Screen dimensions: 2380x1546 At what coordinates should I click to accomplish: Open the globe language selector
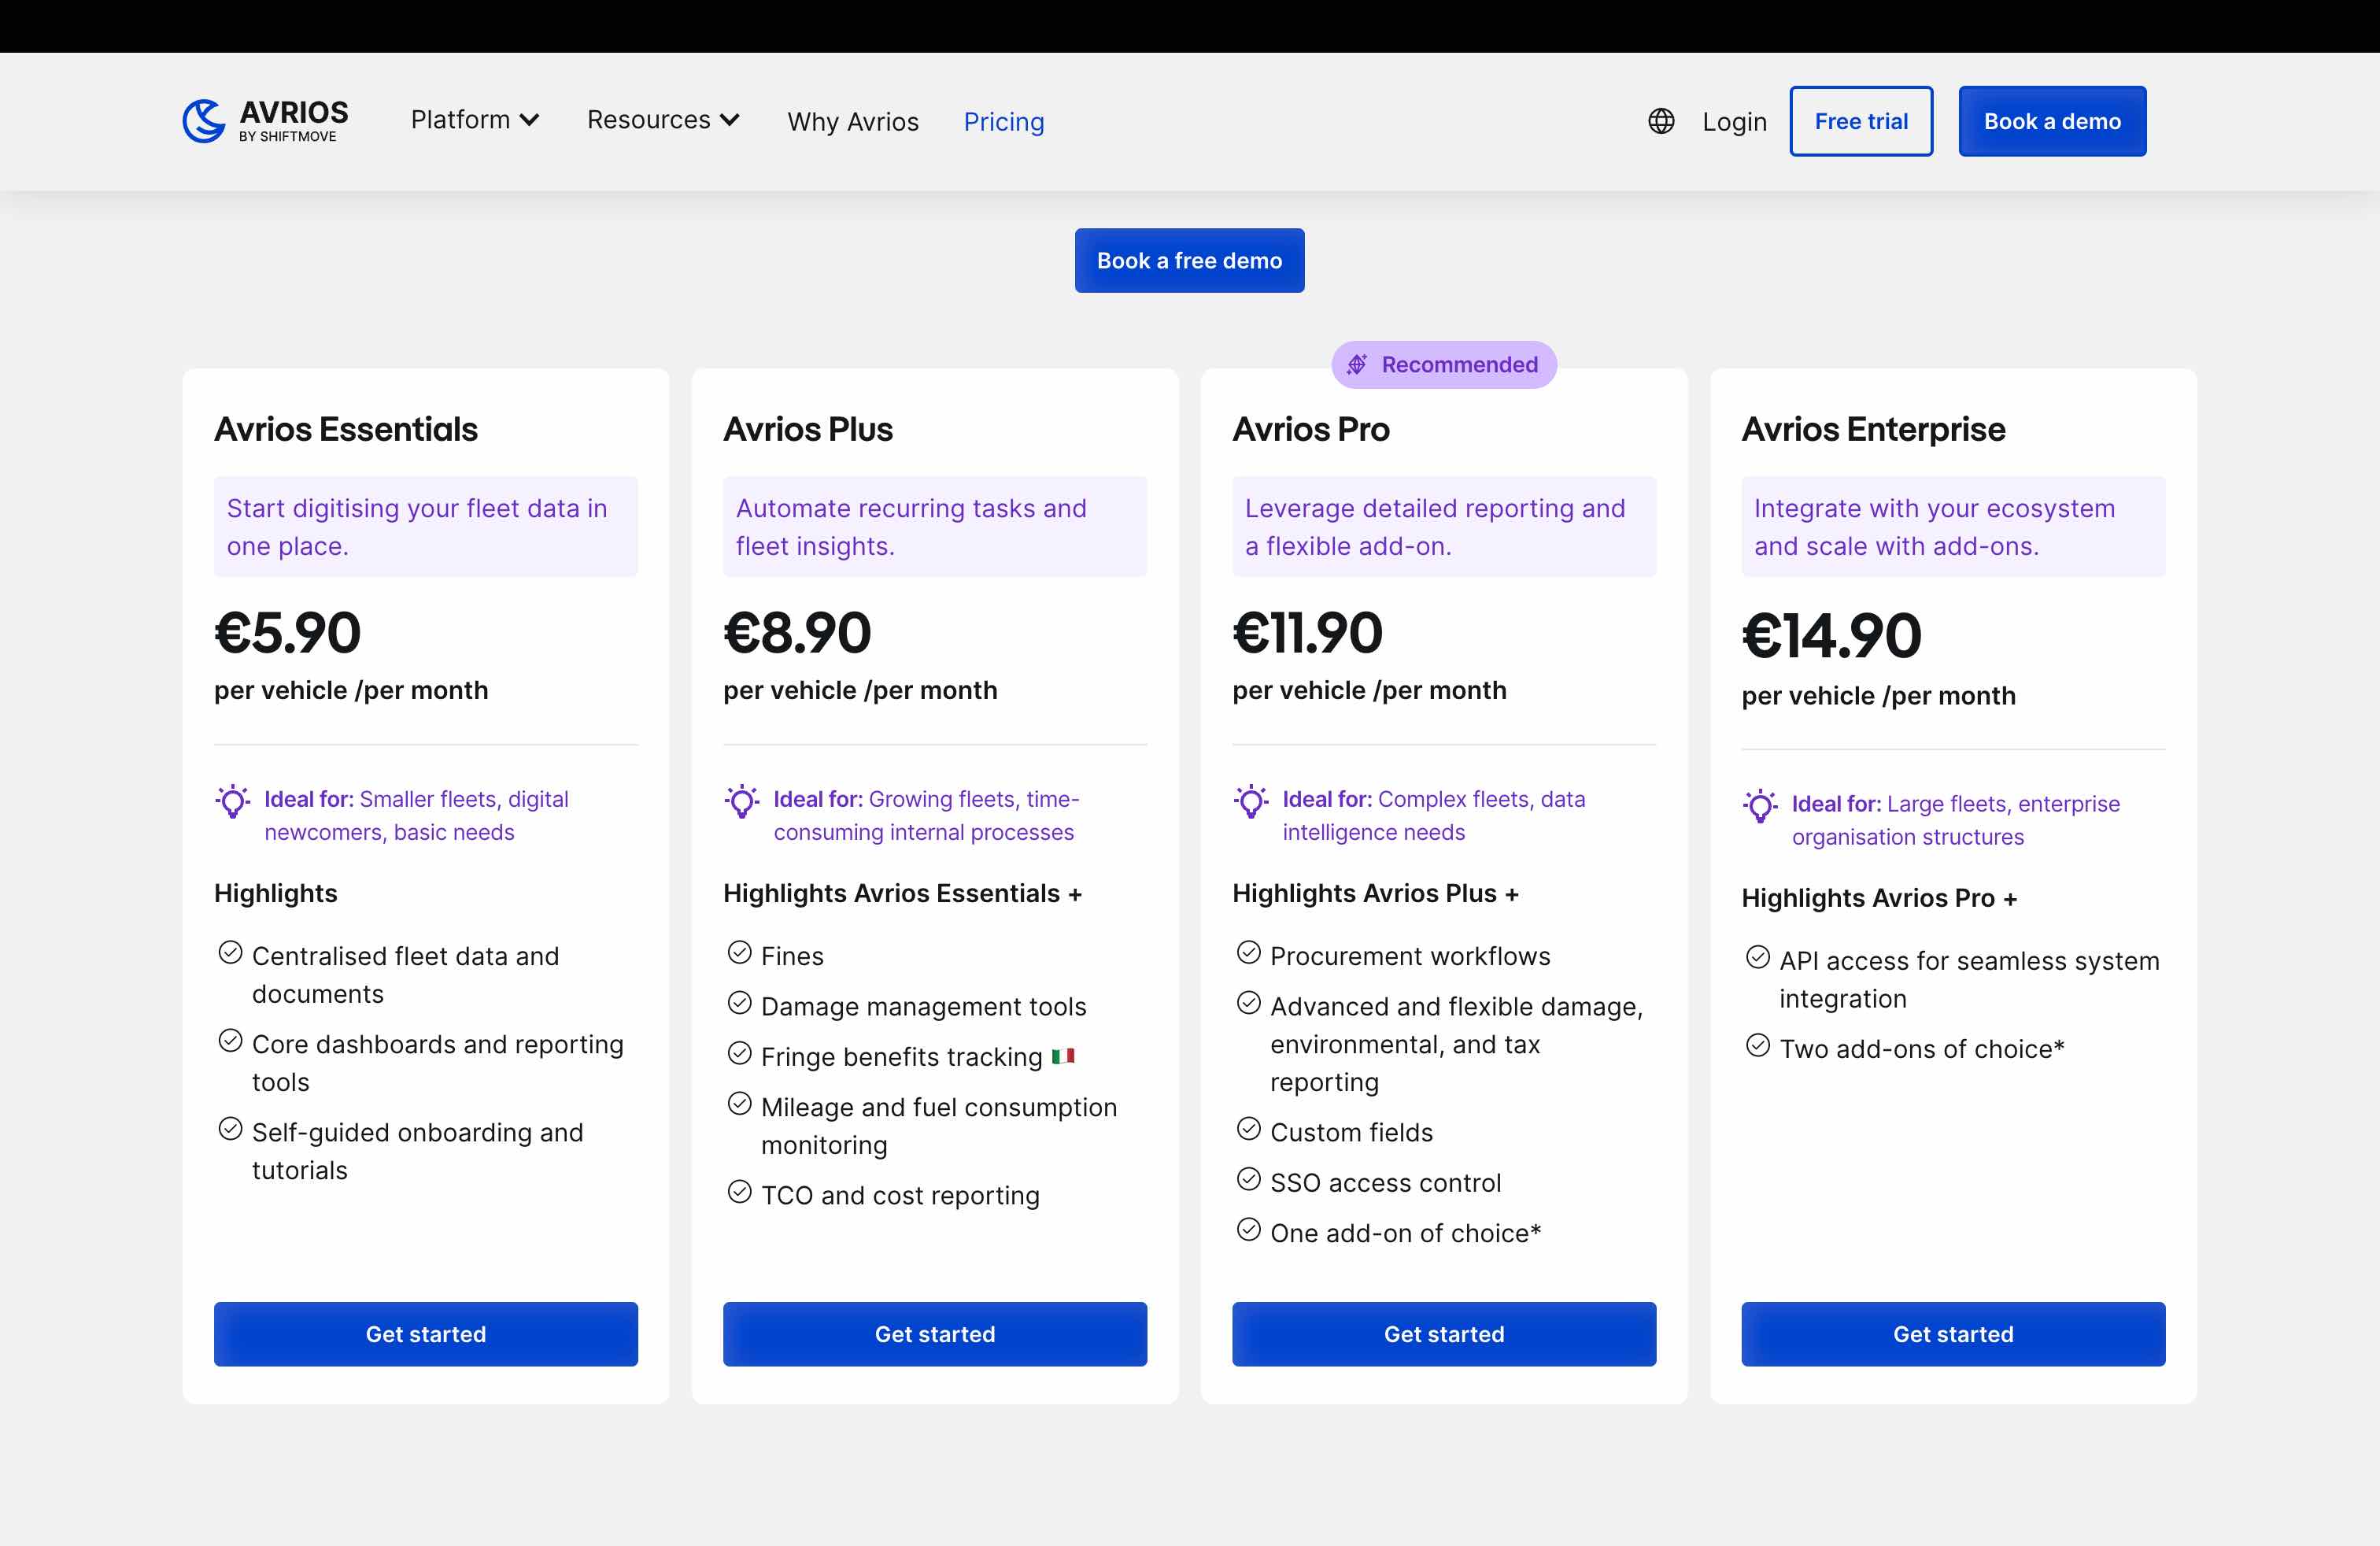pos(1661,121)
